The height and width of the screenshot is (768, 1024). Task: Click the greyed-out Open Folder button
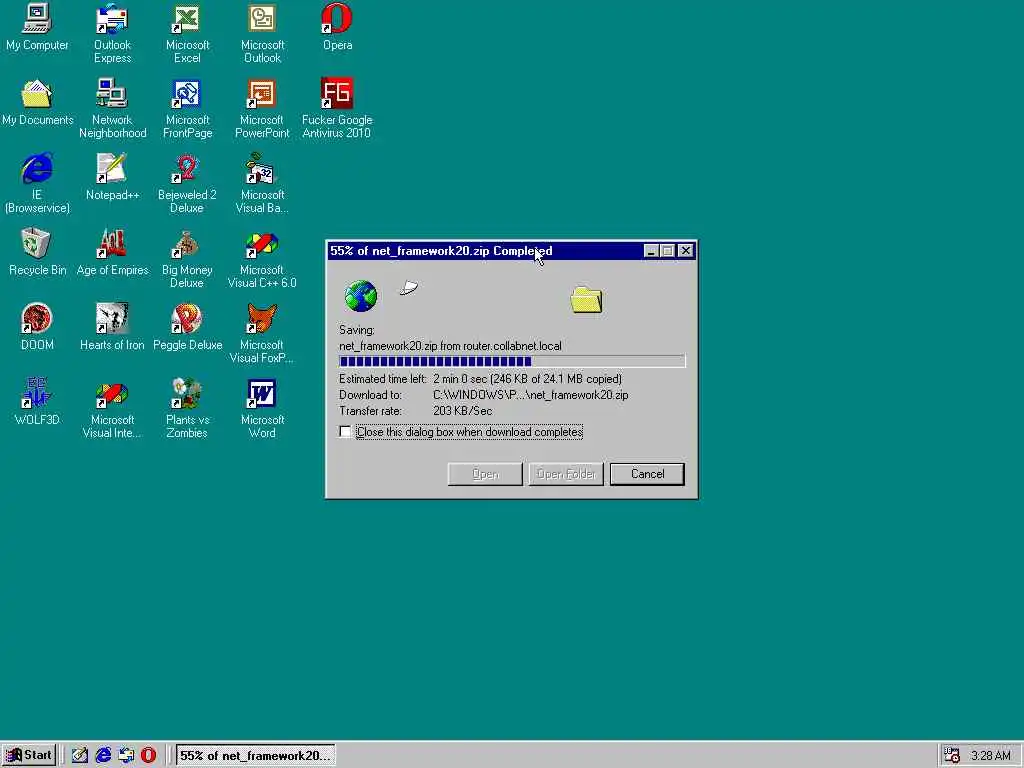pos(566,474)
